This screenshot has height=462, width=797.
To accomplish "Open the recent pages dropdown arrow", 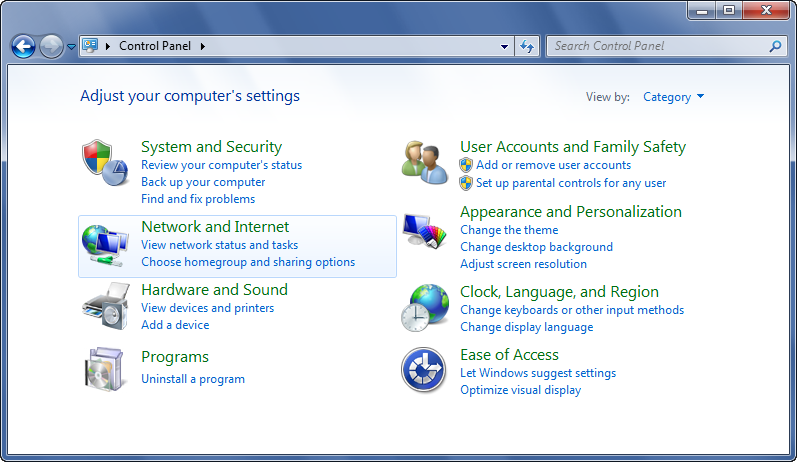I will tap(71, 47).
